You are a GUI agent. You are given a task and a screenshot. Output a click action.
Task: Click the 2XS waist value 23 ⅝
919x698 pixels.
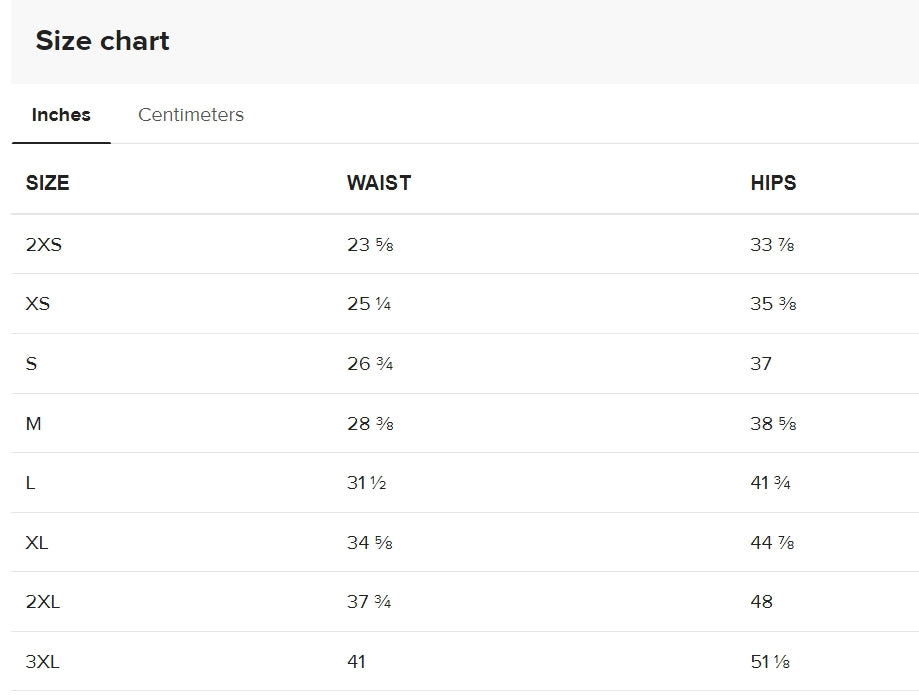tap(370, 244)
